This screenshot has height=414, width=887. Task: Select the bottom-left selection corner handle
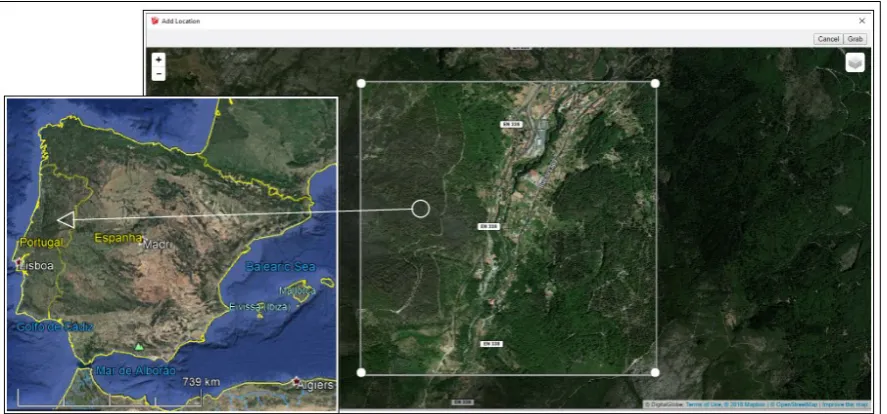coord(361,372)
